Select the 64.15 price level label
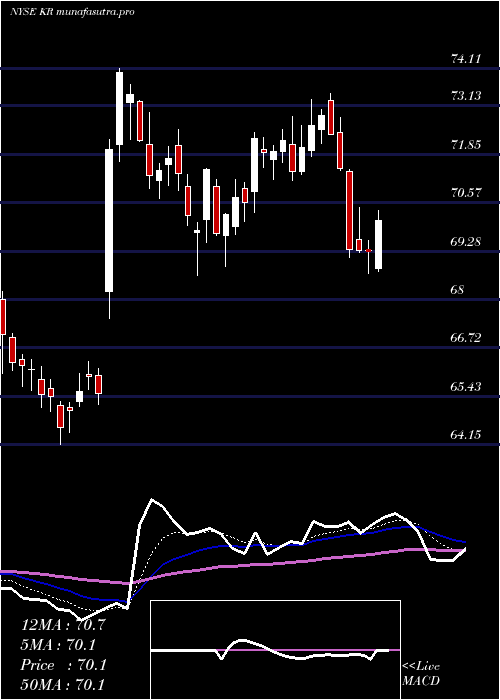 (466, 434)
